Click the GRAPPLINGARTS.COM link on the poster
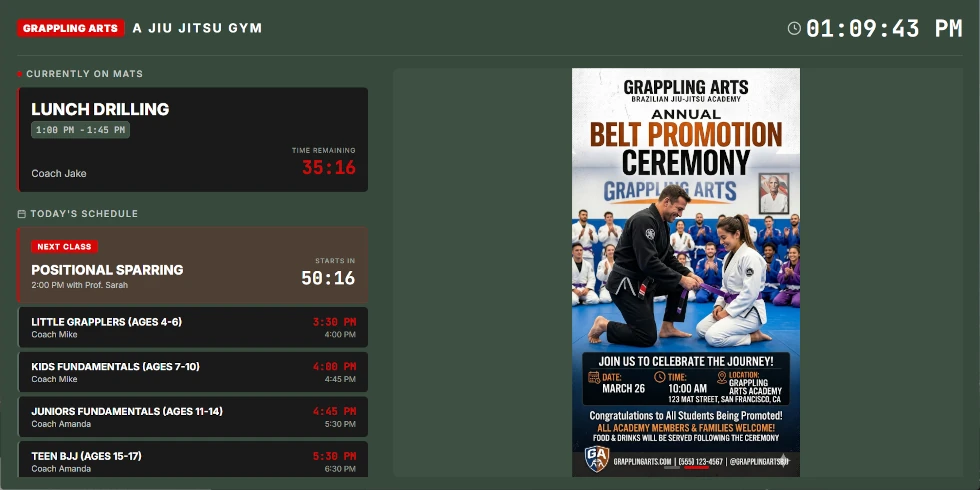980x490 pixels. click(642, 462)
